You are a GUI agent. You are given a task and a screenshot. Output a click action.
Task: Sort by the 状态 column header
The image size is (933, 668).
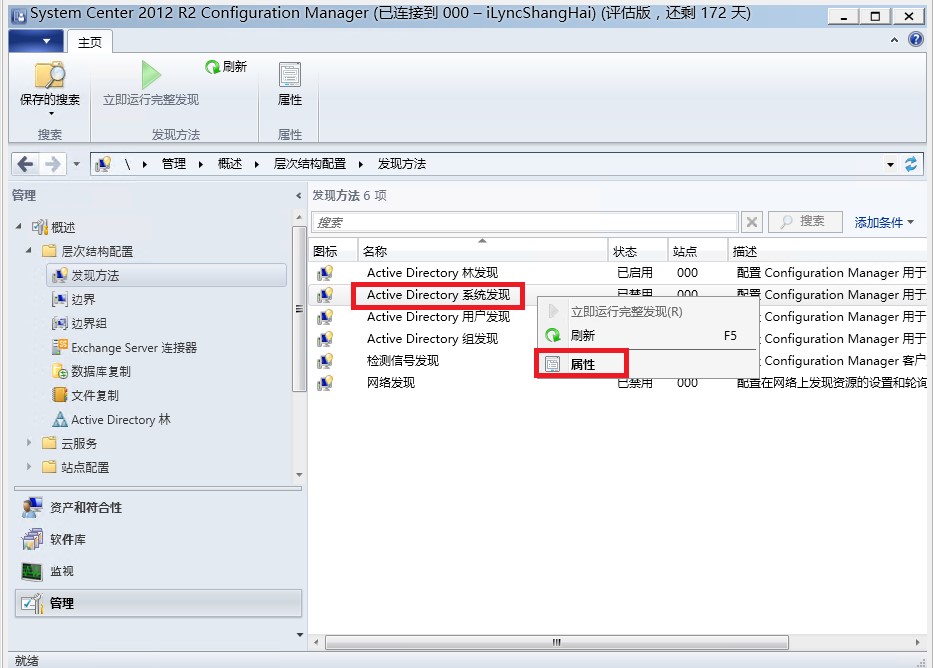[638, 250]
